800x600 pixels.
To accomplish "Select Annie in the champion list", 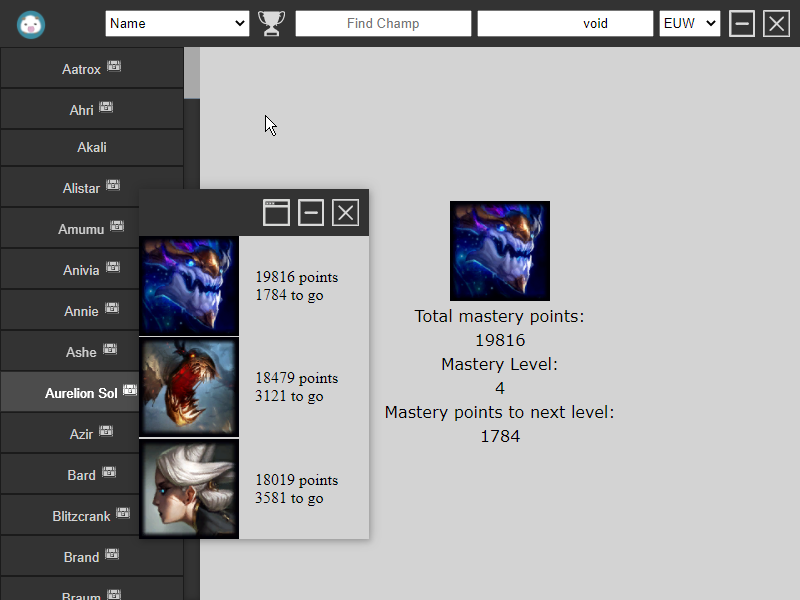I will click(x=70, y=310).
